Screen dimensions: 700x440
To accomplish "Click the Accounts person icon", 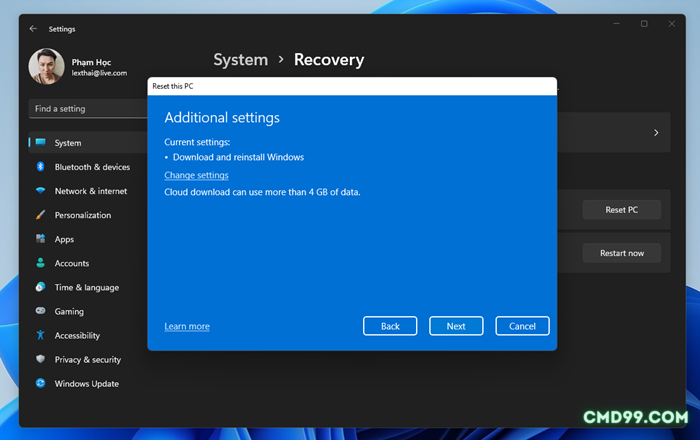I will (41, 263).
